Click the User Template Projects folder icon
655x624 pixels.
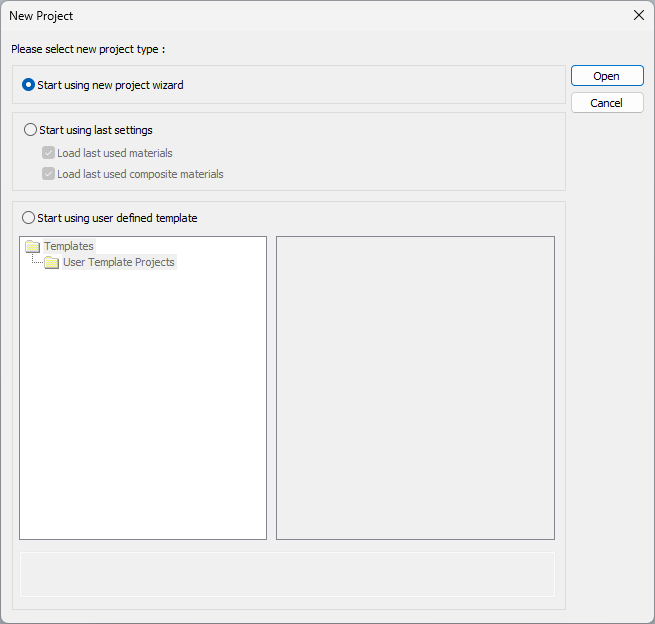(x=52, y=263)
